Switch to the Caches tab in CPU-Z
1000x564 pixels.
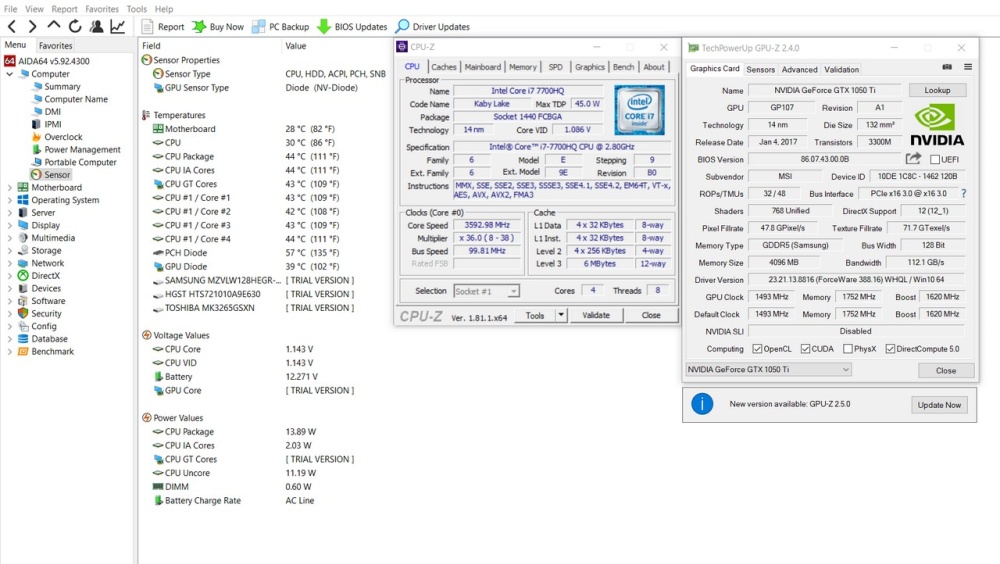(443, 66)
